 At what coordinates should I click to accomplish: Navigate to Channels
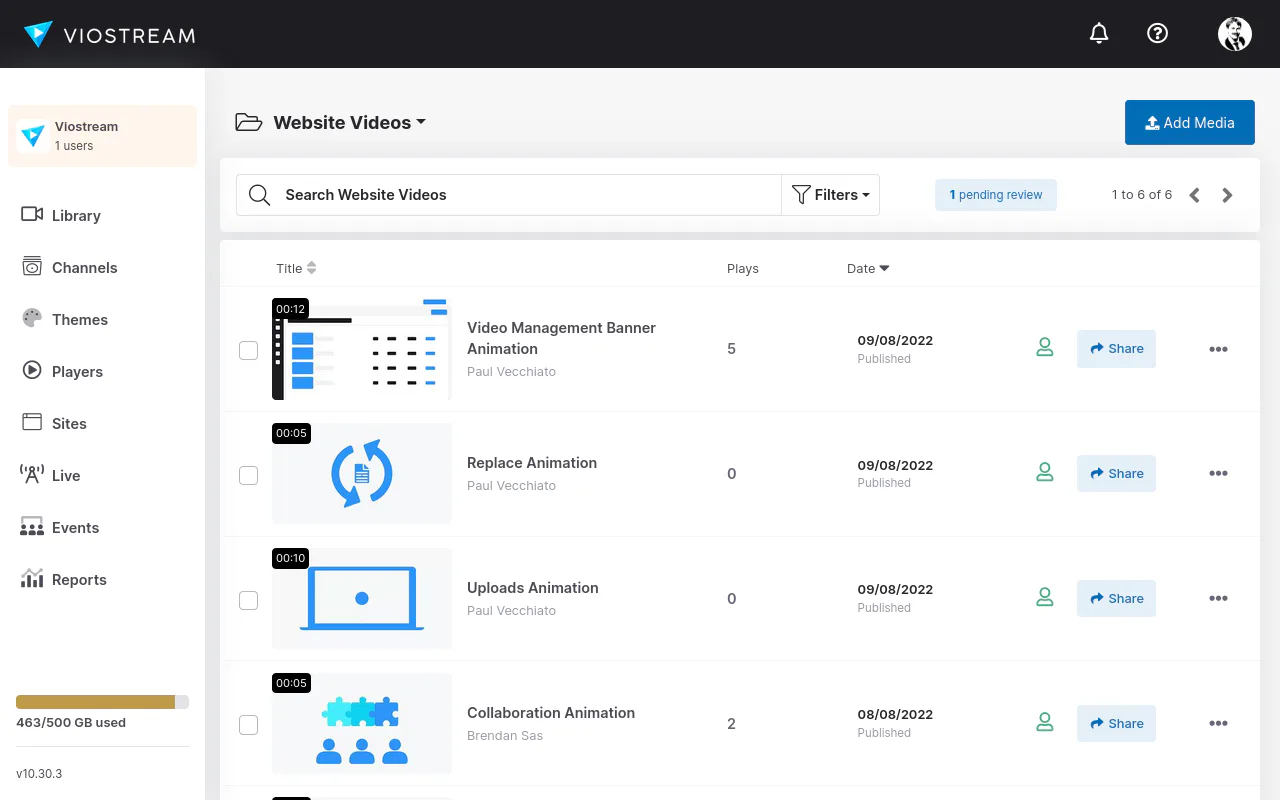(x=69, y=267)
